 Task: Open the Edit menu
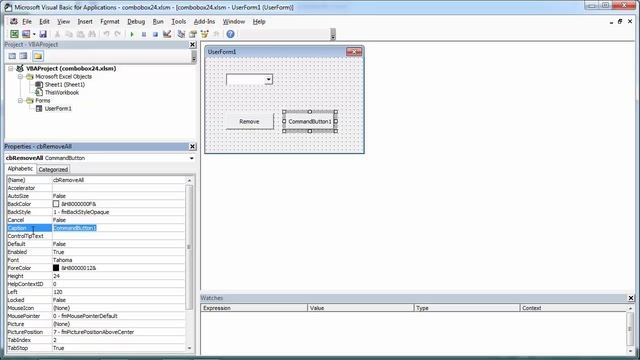[x=44, y=22]
